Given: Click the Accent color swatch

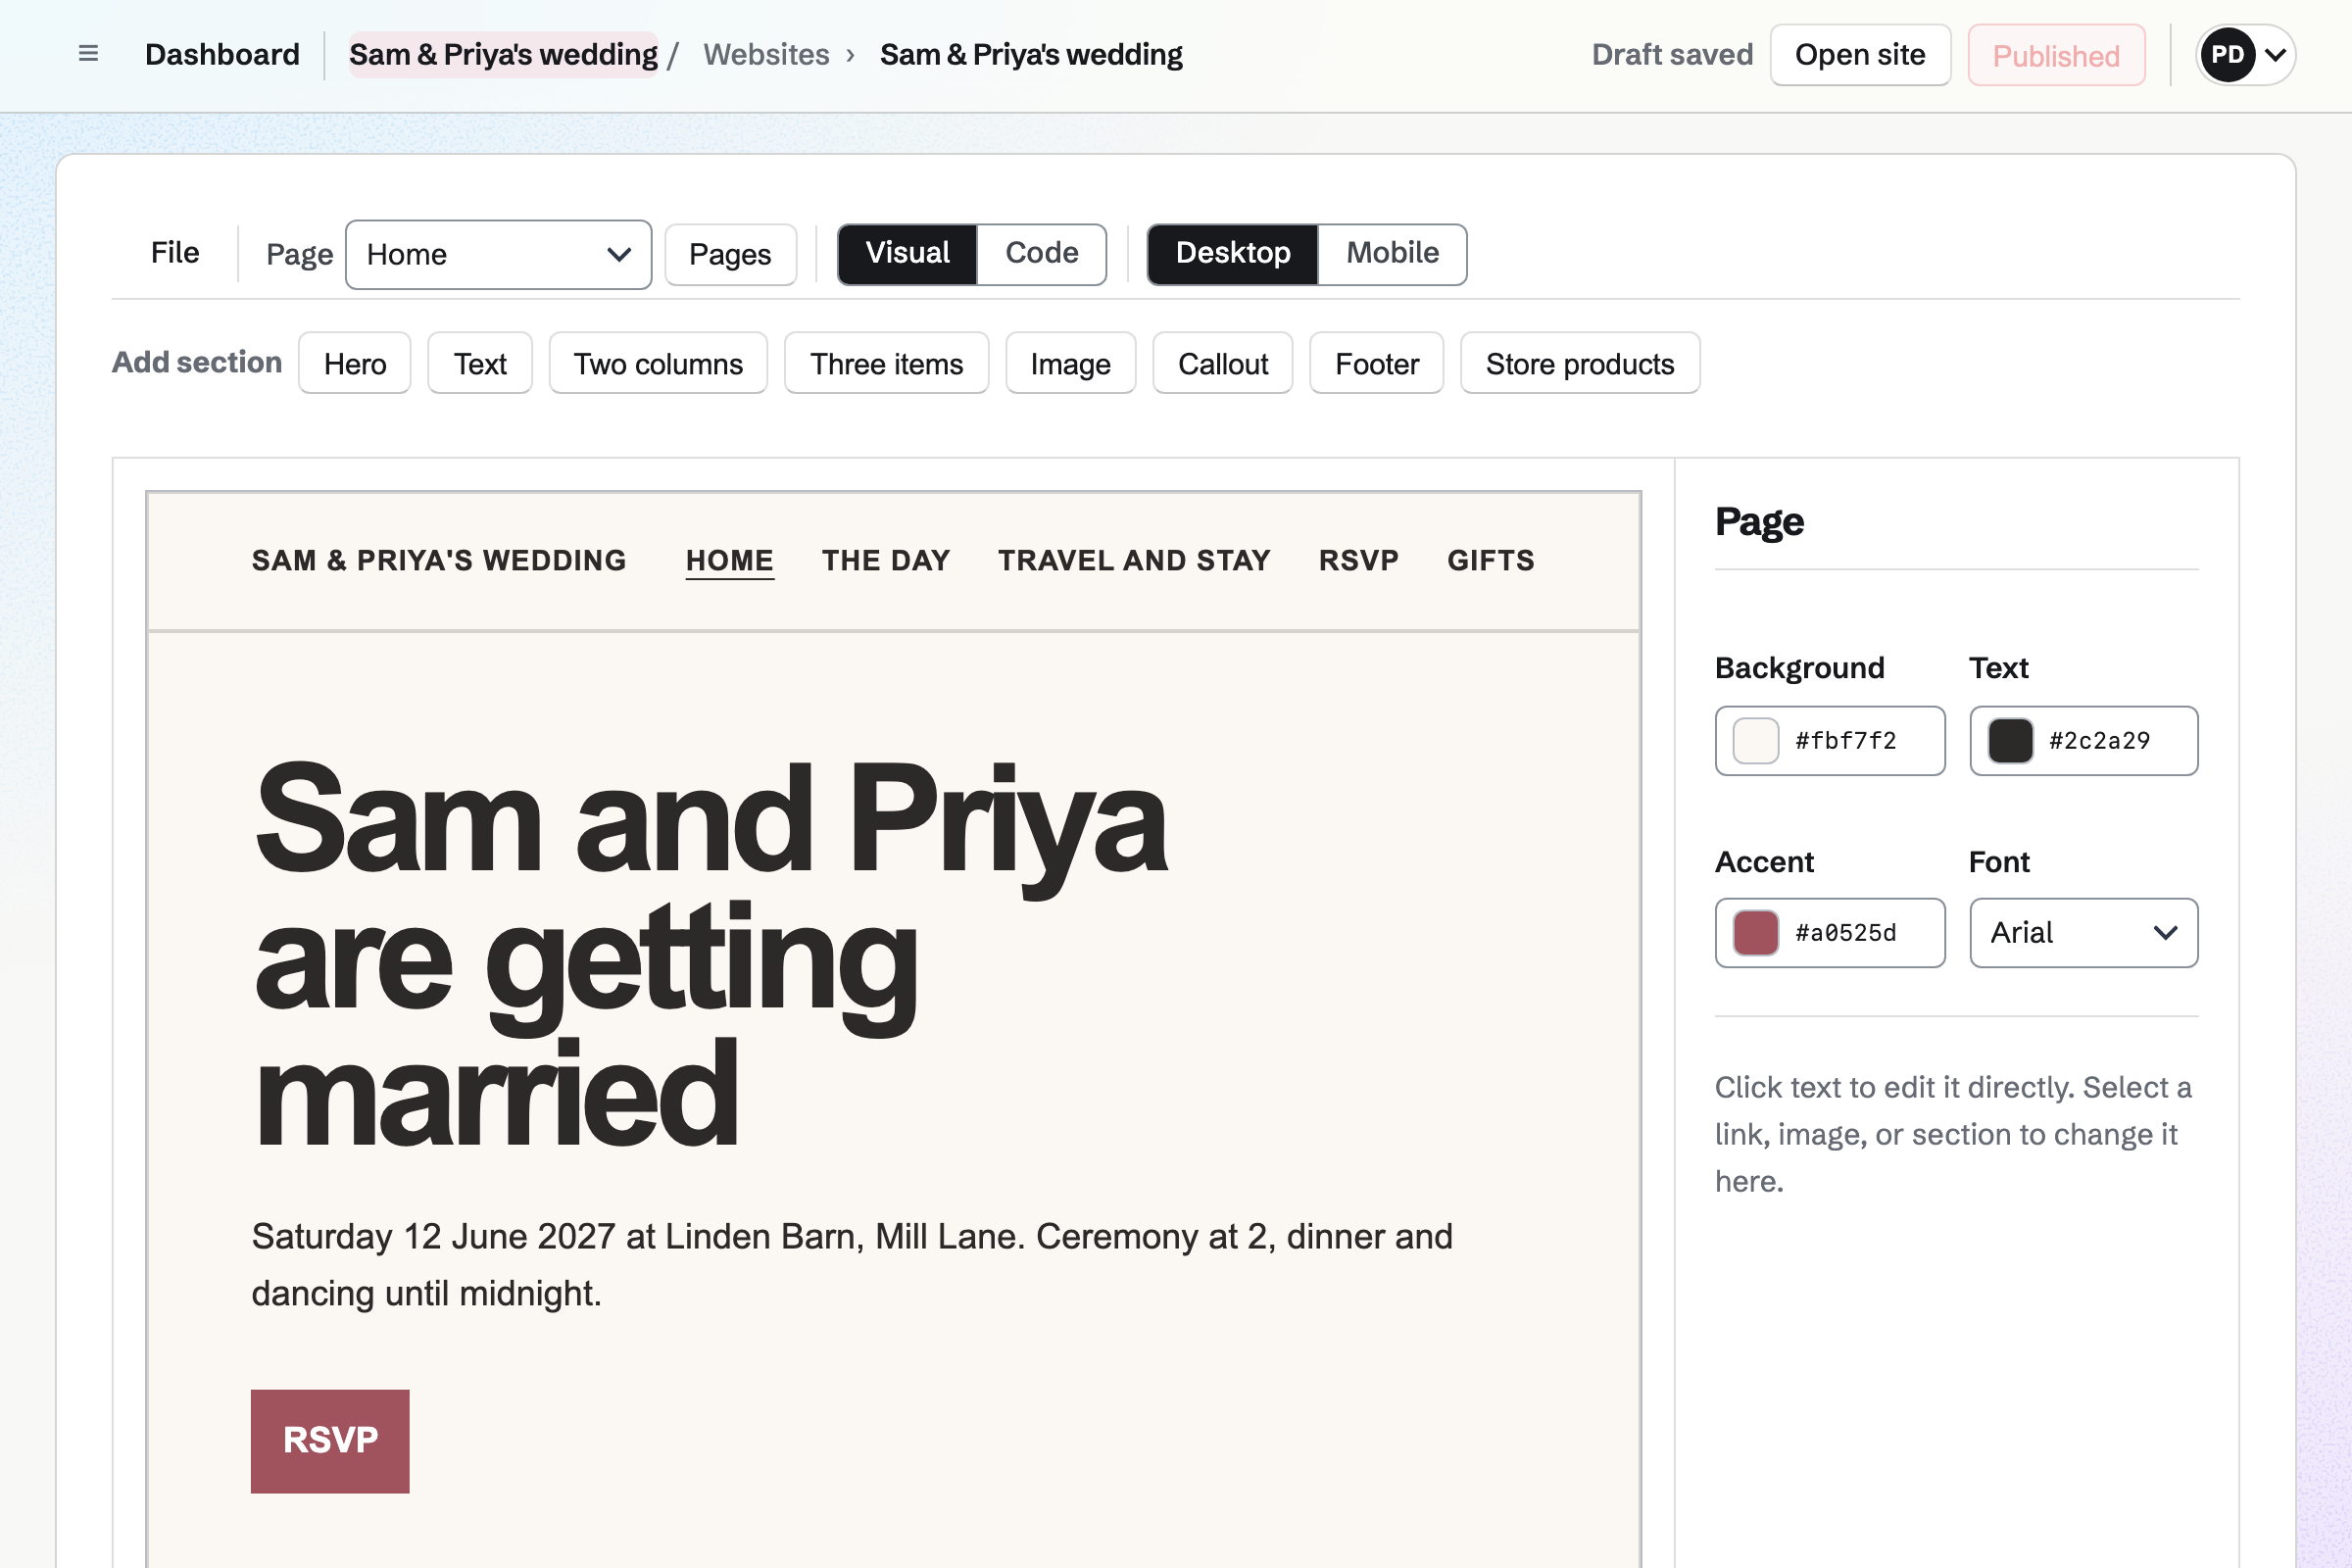Looking at the screenshot, I should click(1755, 933).
